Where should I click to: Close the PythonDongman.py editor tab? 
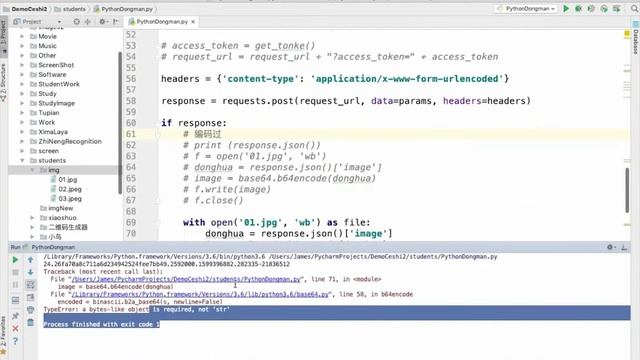[x=193, y=22]
